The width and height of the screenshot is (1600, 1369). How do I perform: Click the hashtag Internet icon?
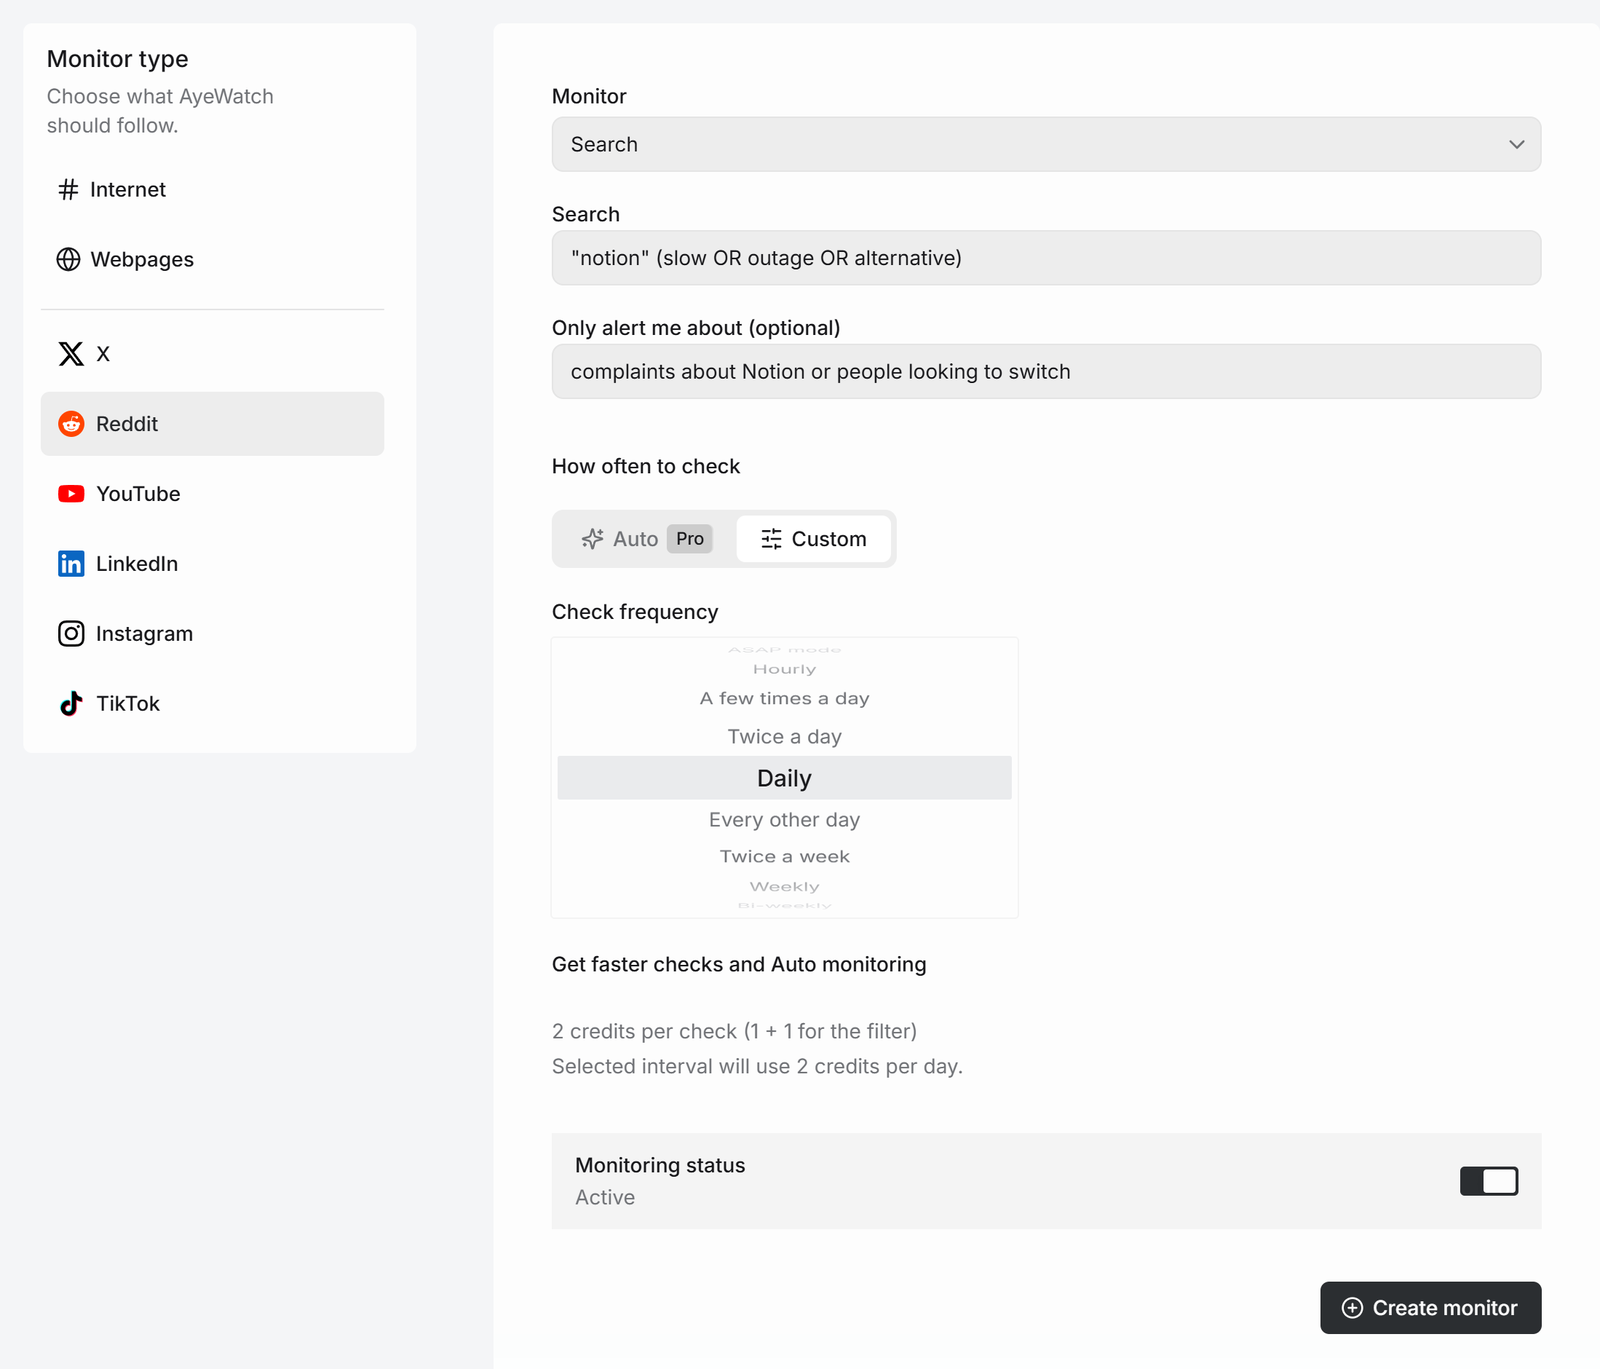pyautogui.click(x=68, y=189)
